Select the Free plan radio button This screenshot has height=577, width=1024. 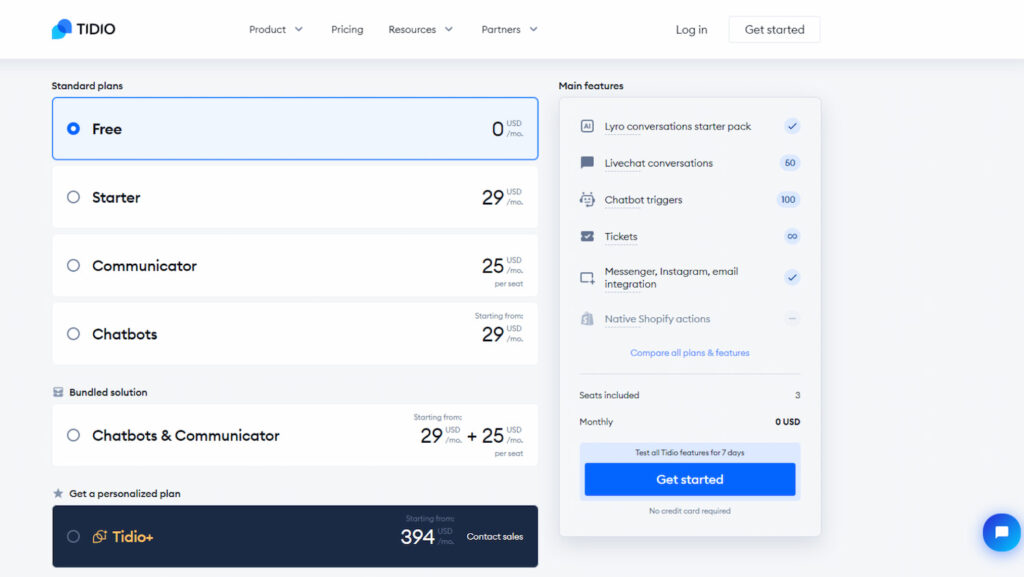73,128
